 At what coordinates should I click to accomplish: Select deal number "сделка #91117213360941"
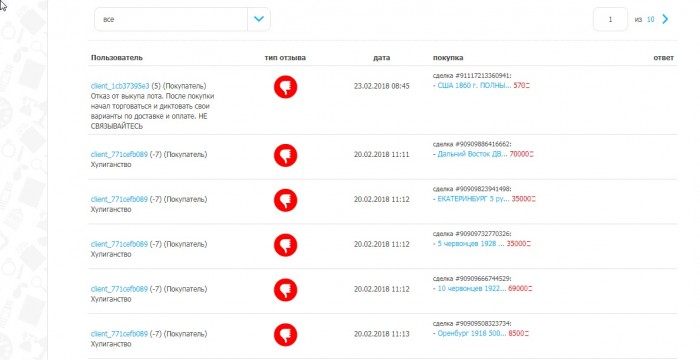pos(472,75)
